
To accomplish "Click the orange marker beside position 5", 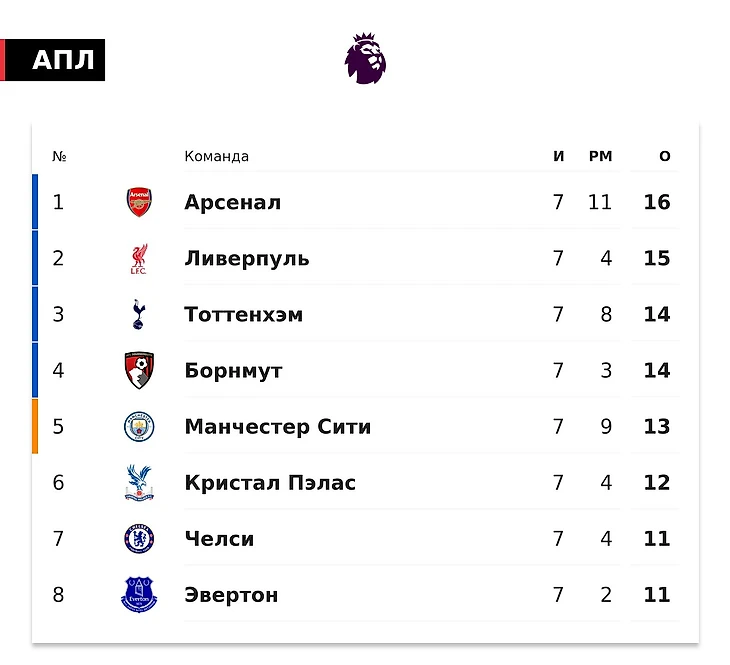I will click(35, 427).
